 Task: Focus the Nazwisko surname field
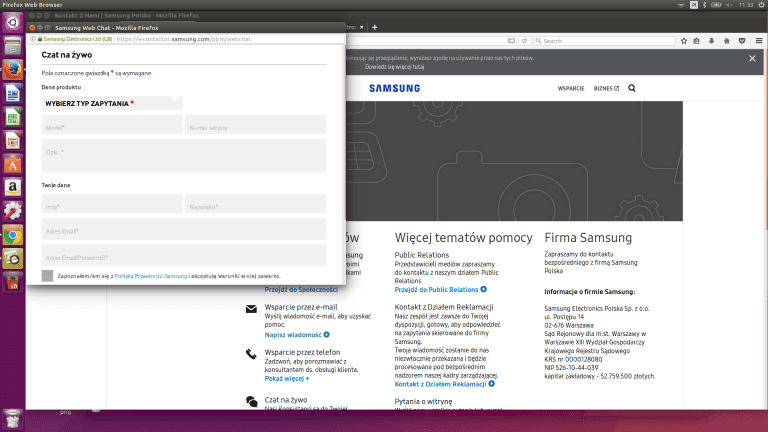coord(256,204)
